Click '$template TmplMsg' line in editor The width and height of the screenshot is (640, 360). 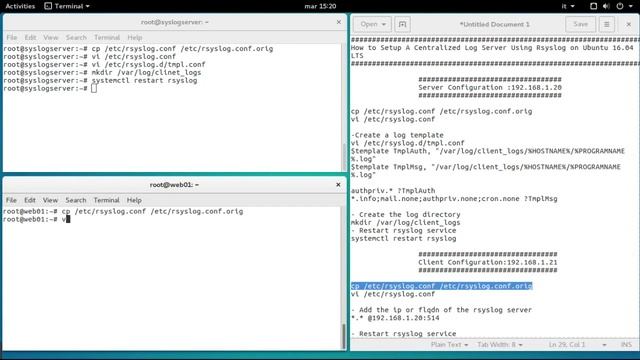point(486,171)
